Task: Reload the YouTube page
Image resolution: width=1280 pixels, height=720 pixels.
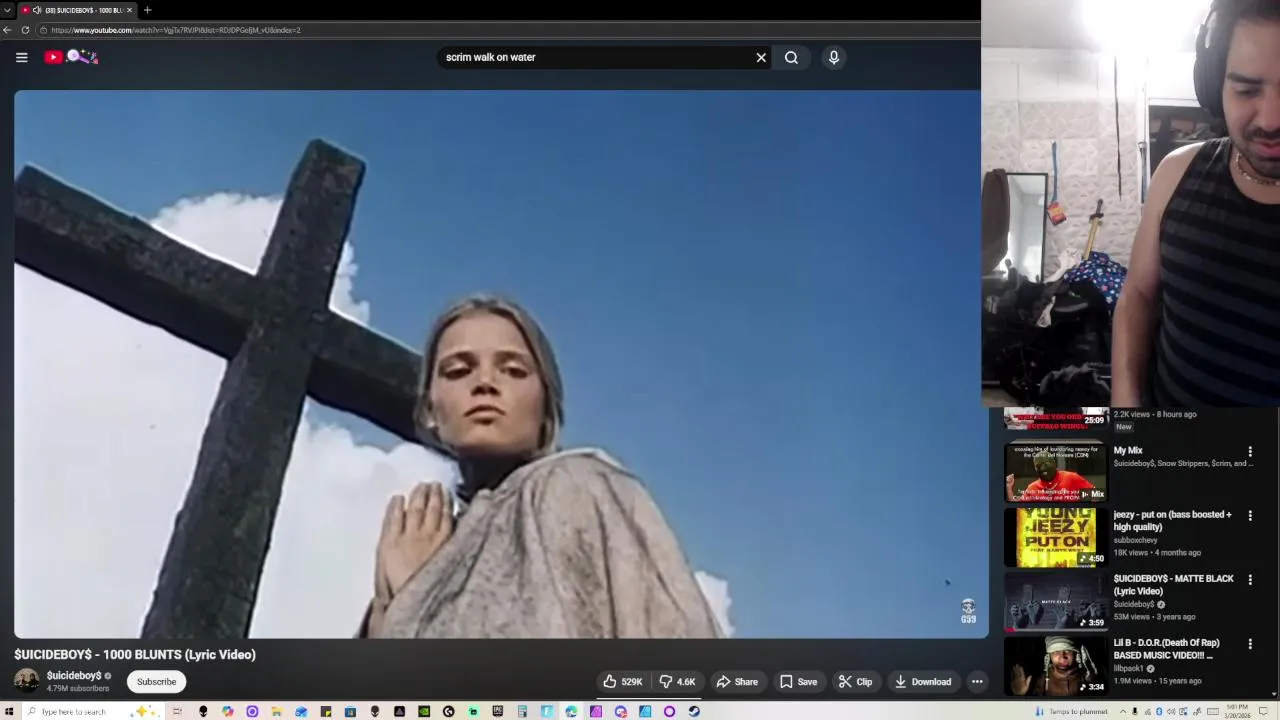Action: tap(26, 30)
